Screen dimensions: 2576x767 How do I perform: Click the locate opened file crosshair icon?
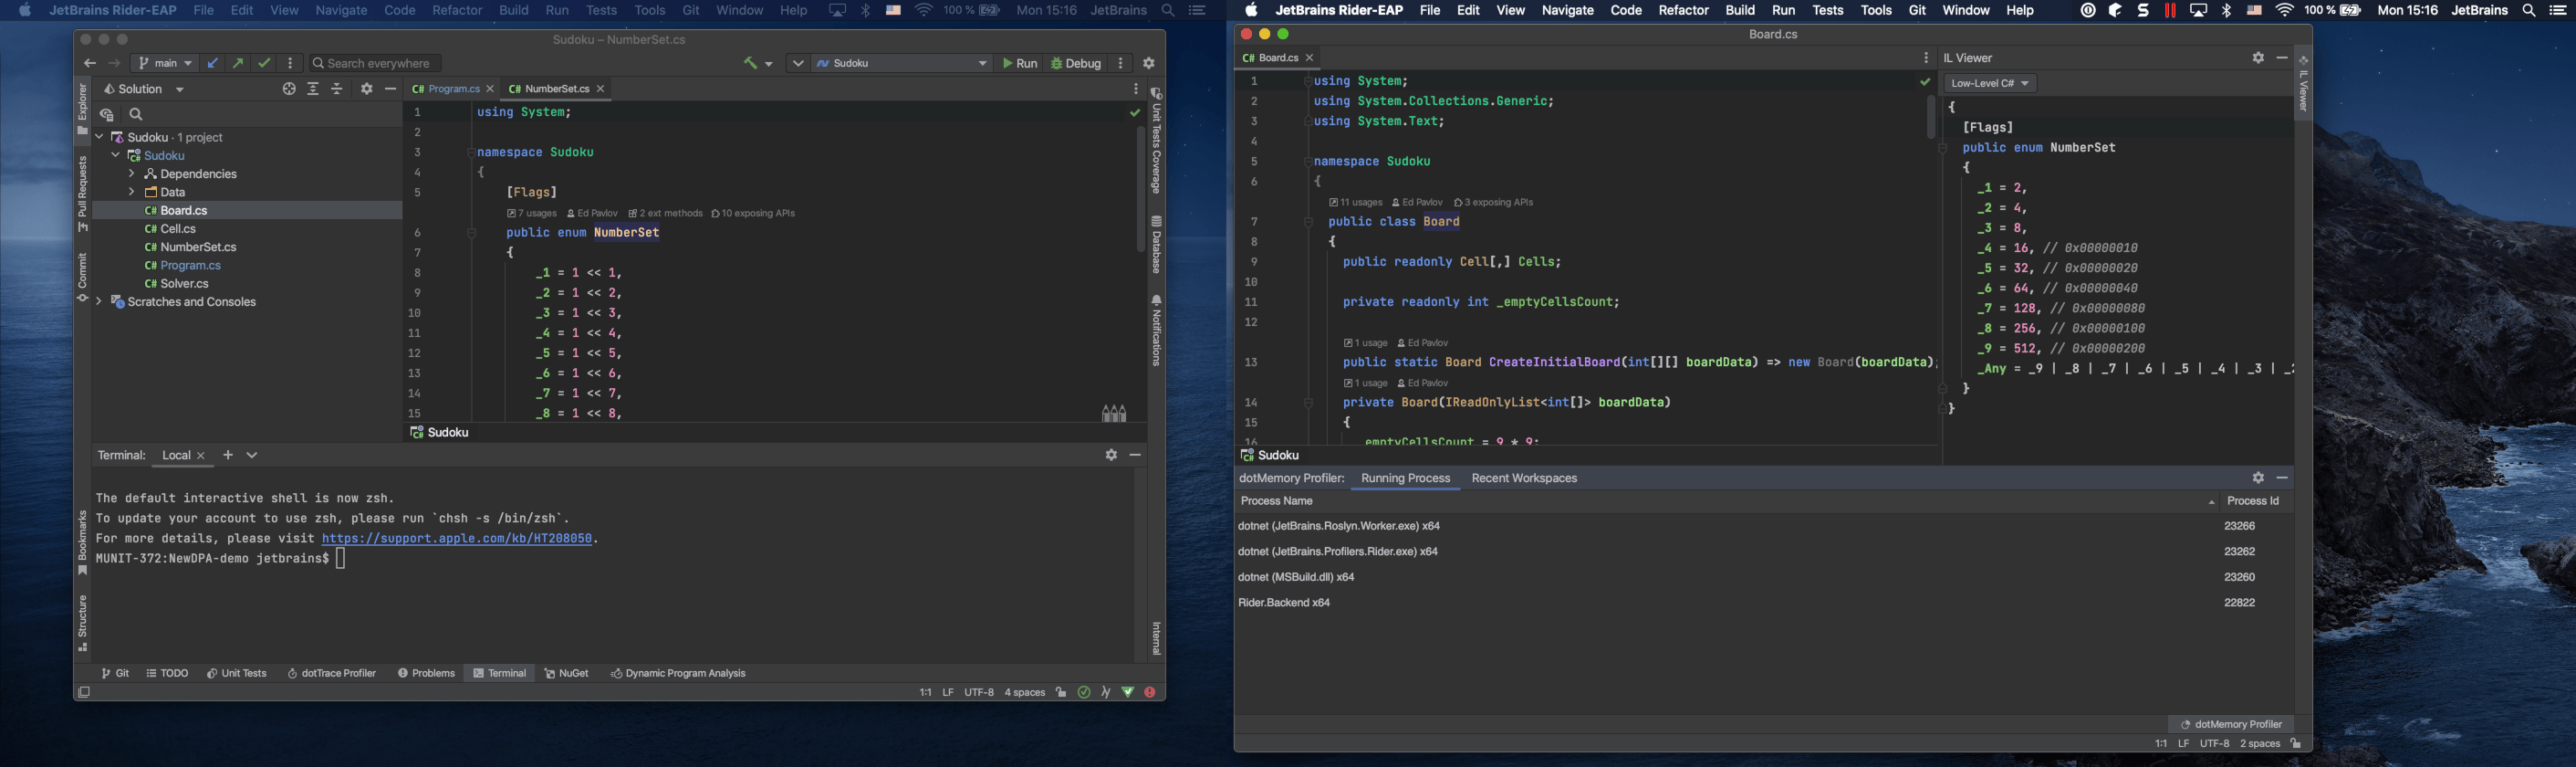click(289, 89)
